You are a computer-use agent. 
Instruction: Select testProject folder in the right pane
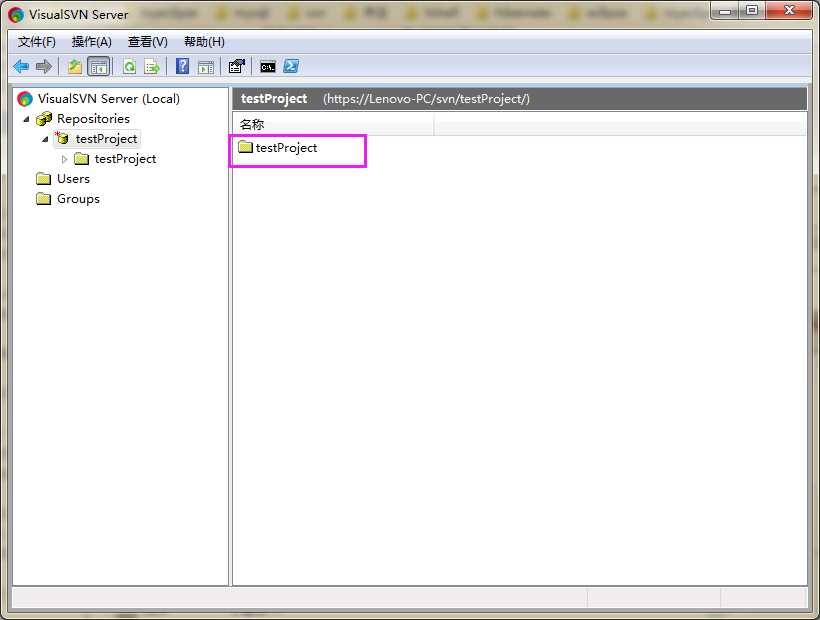(x=286, y=148)
